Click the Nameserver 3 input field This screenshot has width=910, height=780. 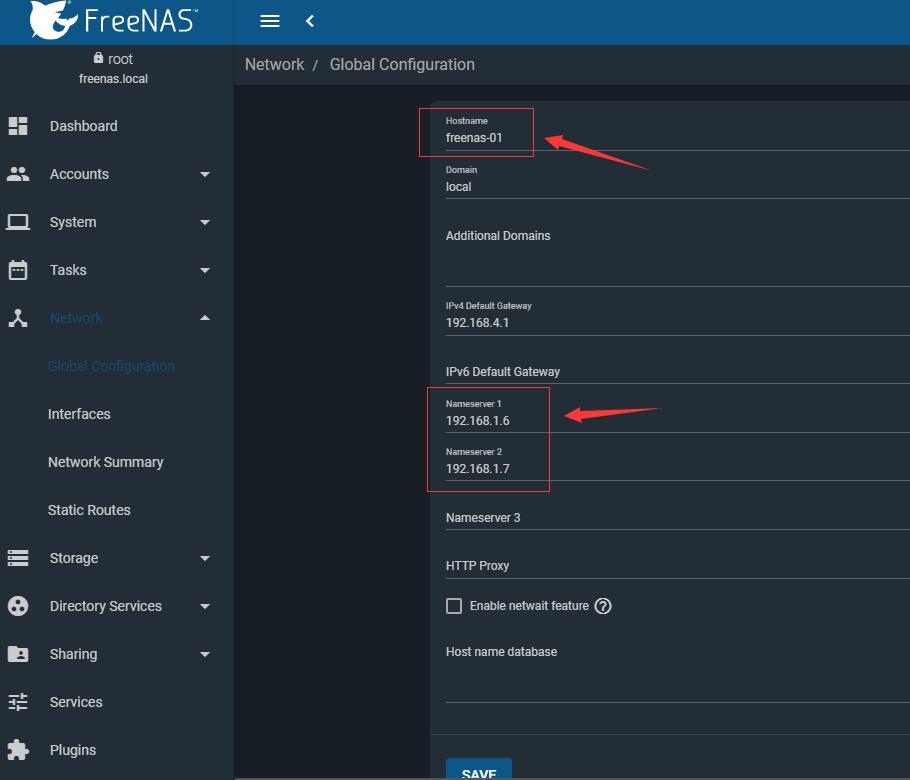coord(600,518)
